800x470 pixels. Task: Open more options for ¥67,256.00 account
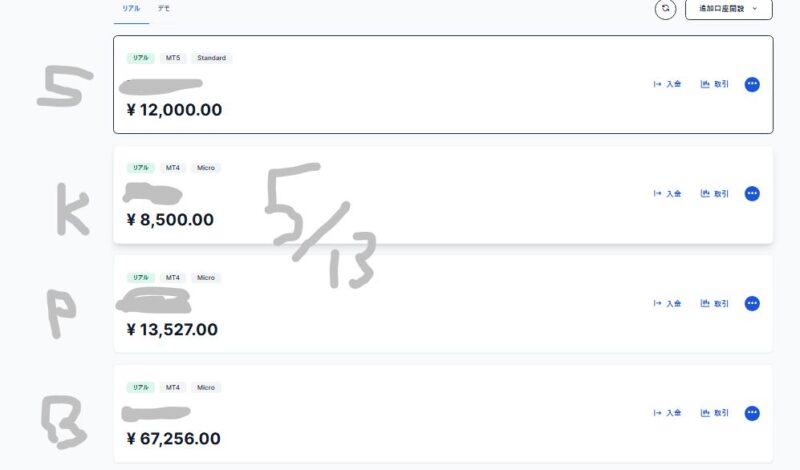752,413
